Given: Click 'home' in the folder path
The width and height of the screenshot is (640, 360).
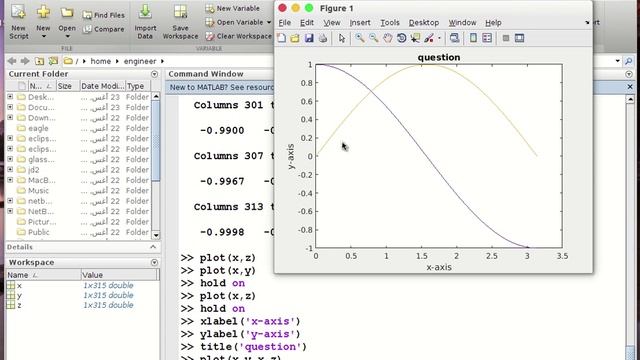Looking at the screenshot, I should click(100, 61).
